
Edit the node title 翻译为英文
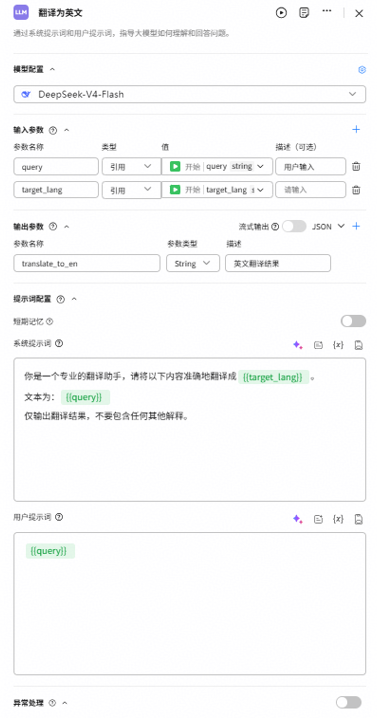coord(60,13)
